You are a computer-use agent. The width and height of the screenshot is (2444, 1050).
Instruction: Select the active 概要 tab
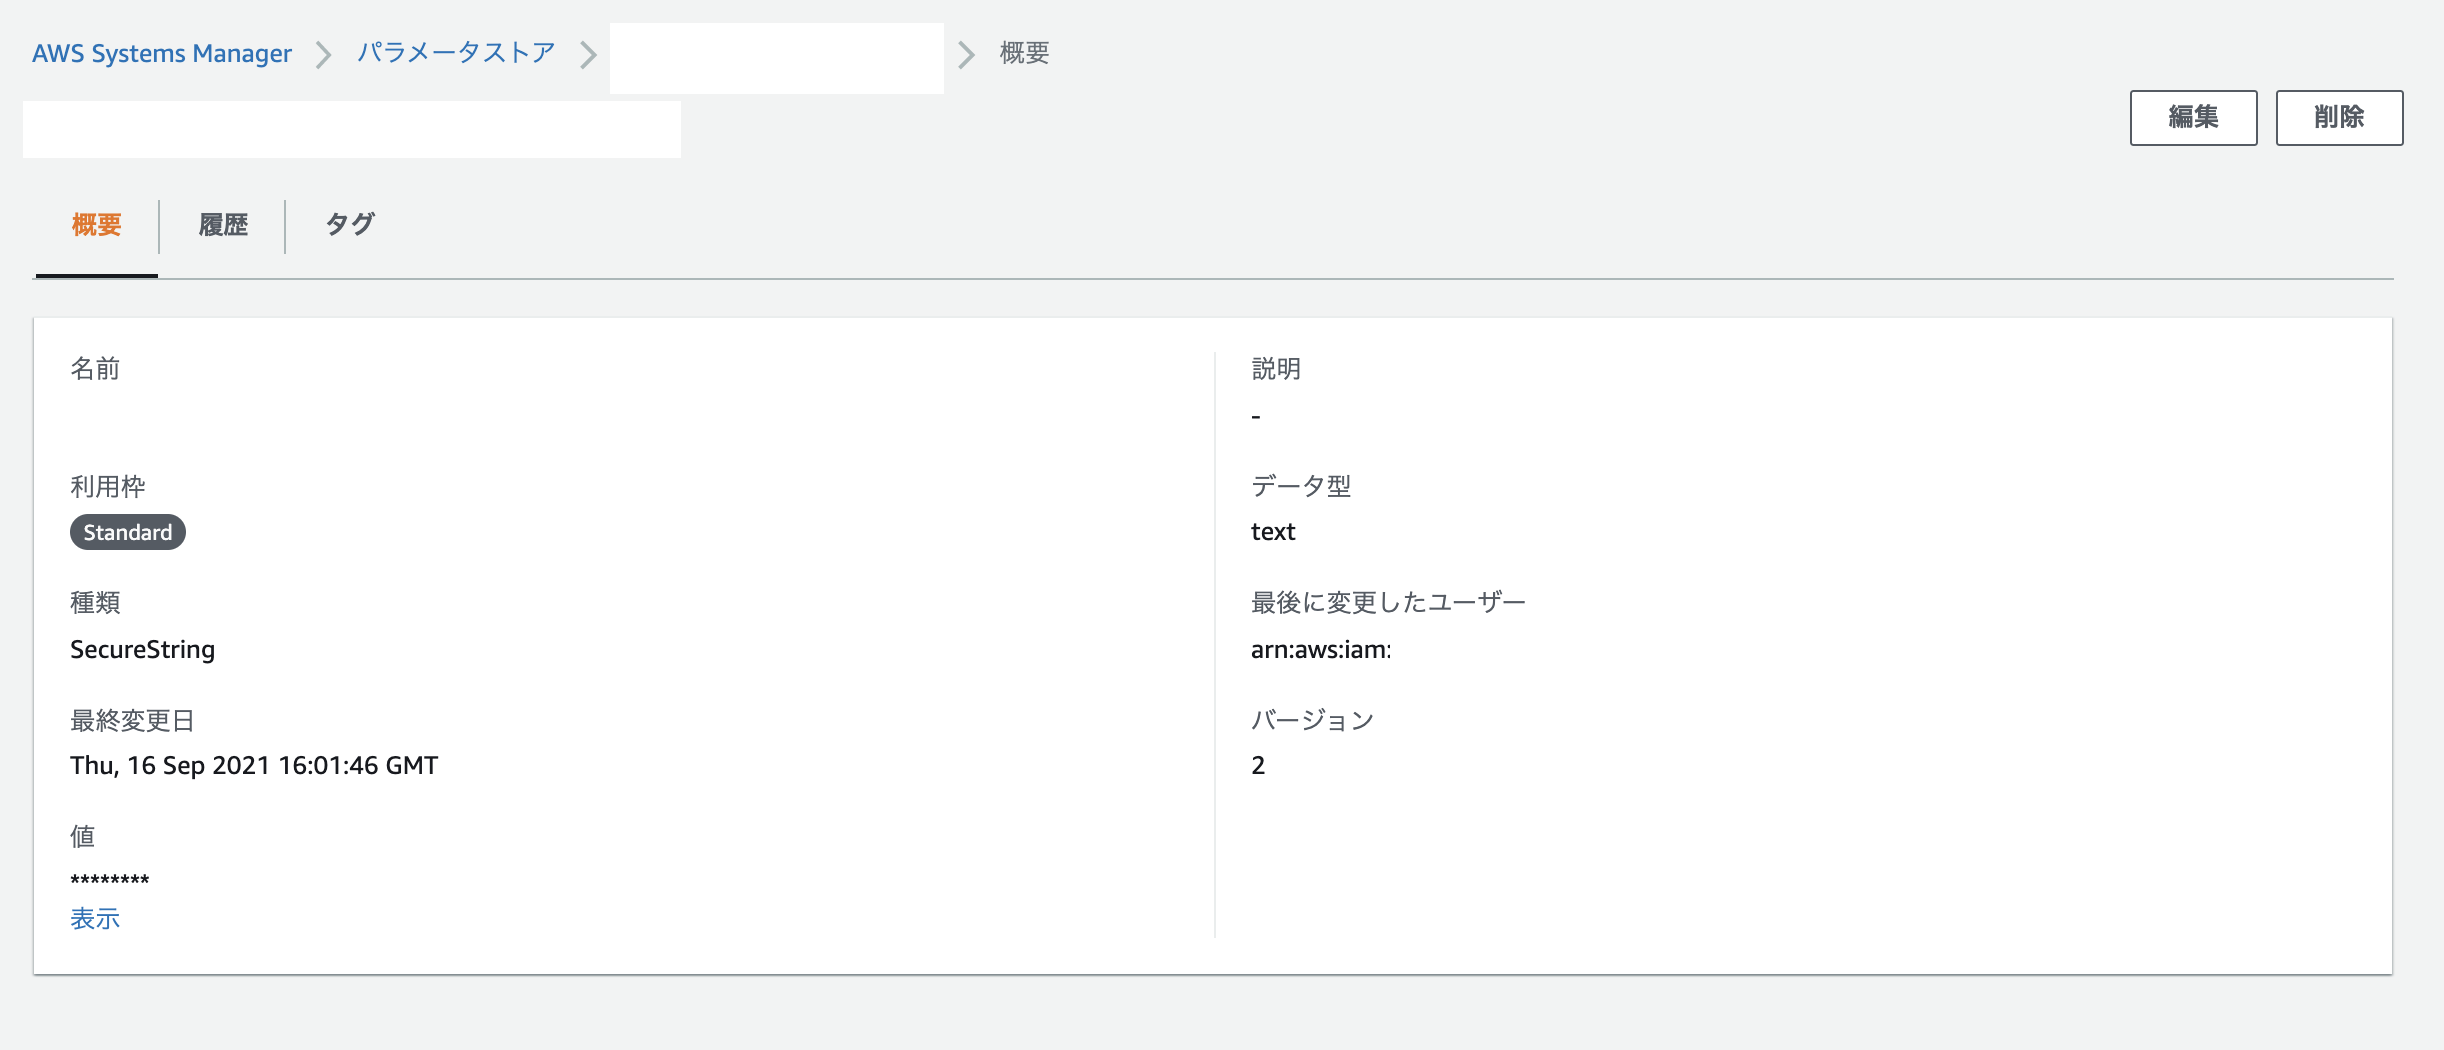click(95, 226)
